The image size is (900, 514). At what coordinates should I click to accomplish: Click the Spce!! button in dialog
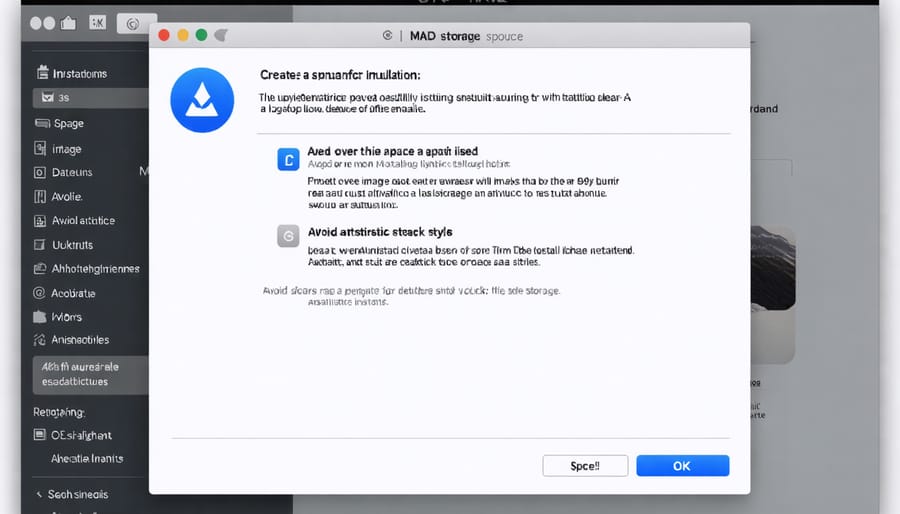585,466
